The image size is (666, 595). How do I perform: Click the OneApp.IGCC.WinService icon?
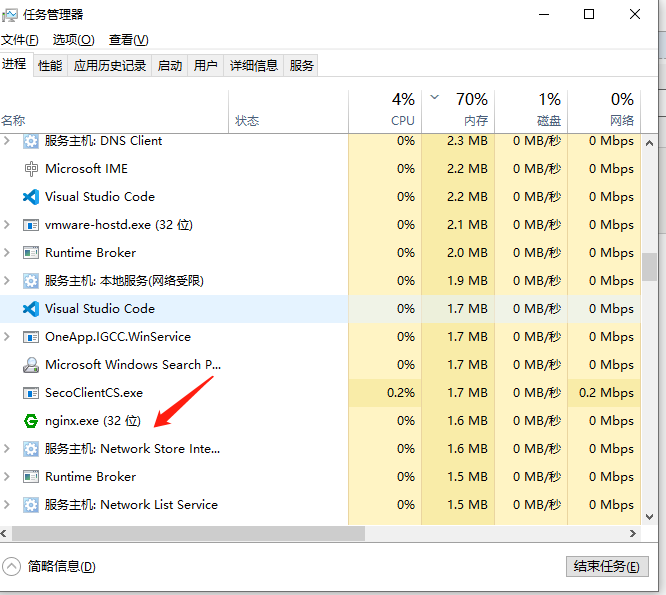tap(31, 337)
